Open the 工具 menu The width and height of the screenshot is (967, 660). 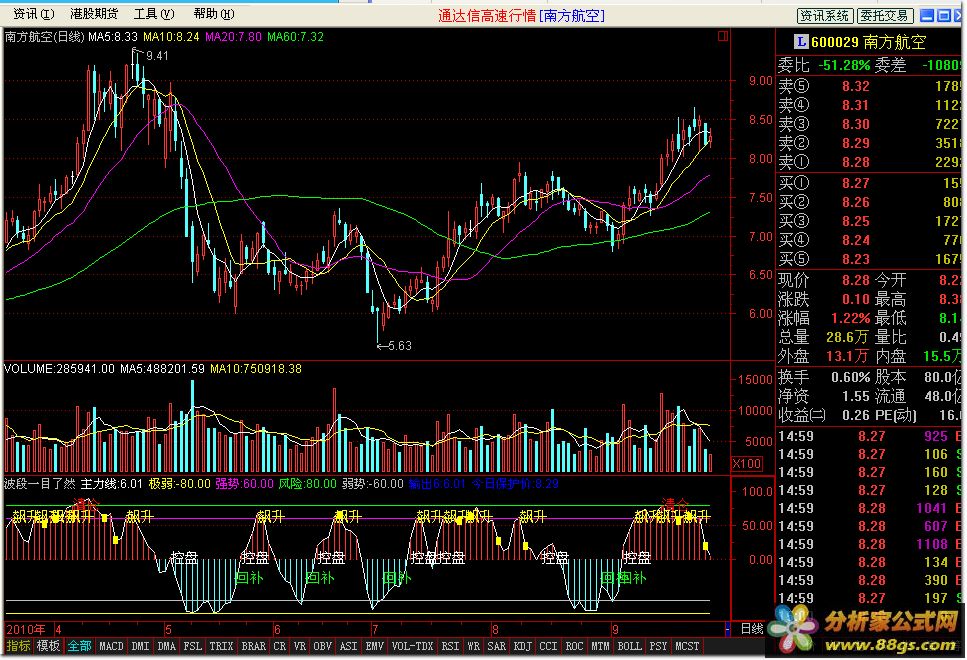pyautogui.click(x=154, y=14)
